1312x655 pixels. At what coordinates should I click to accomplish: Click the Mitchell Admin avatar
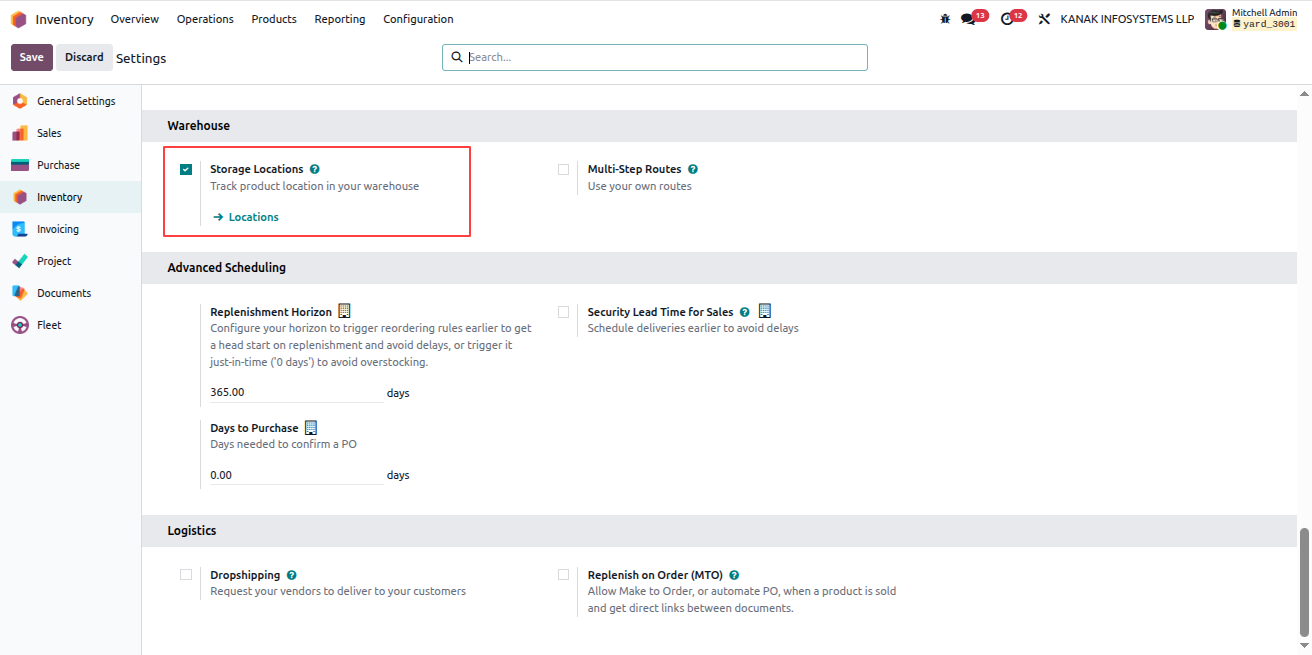click(1215, 19)
